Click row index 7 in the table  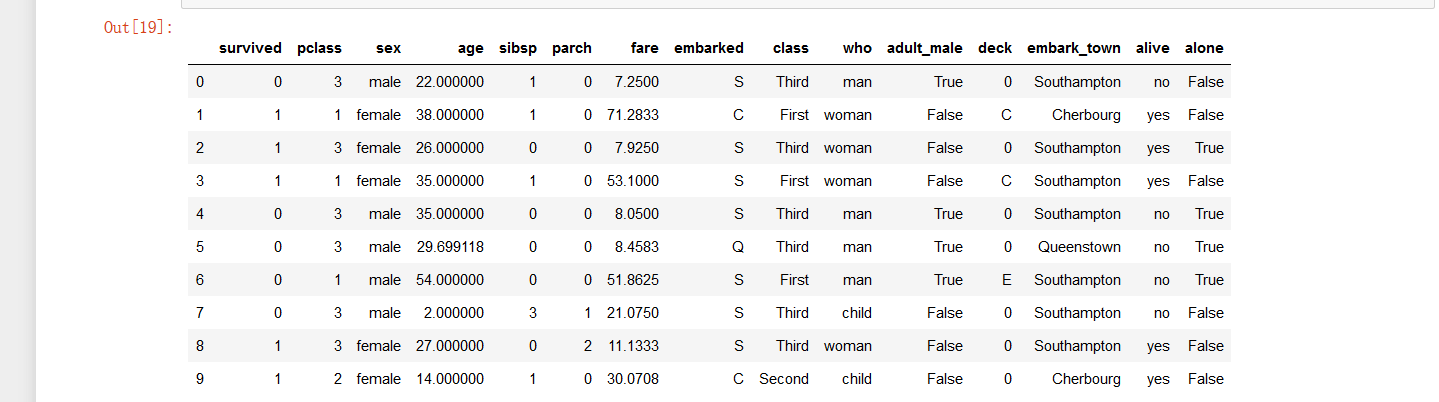tap(200, 313)
